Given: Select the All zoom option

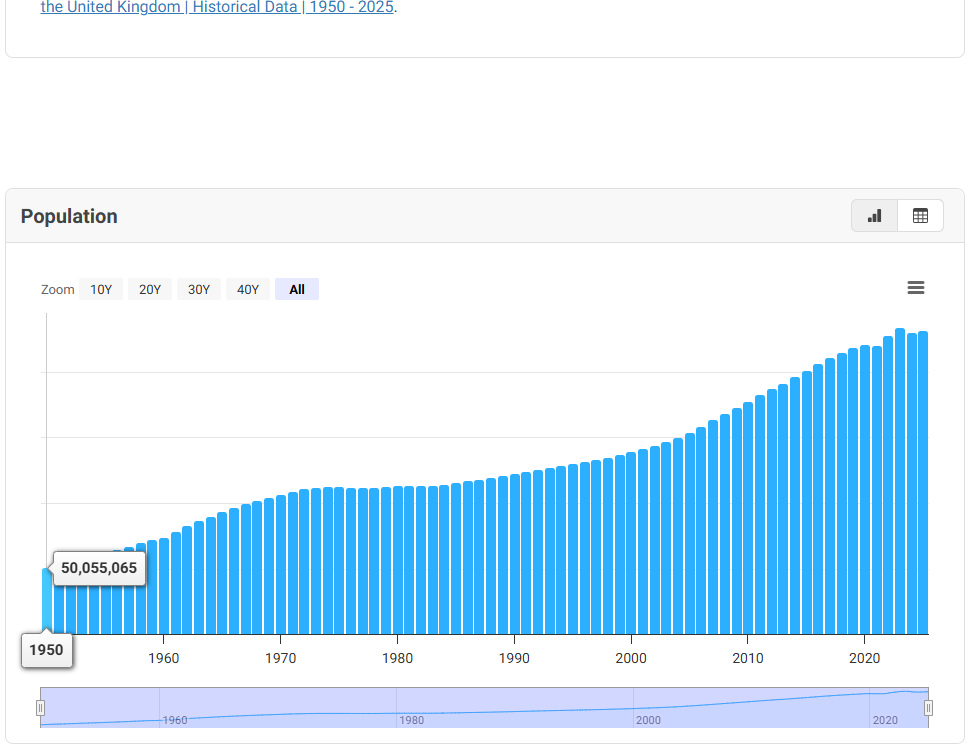Looking at the screenshot, I should pyautogui.click(x=297, y=289).
